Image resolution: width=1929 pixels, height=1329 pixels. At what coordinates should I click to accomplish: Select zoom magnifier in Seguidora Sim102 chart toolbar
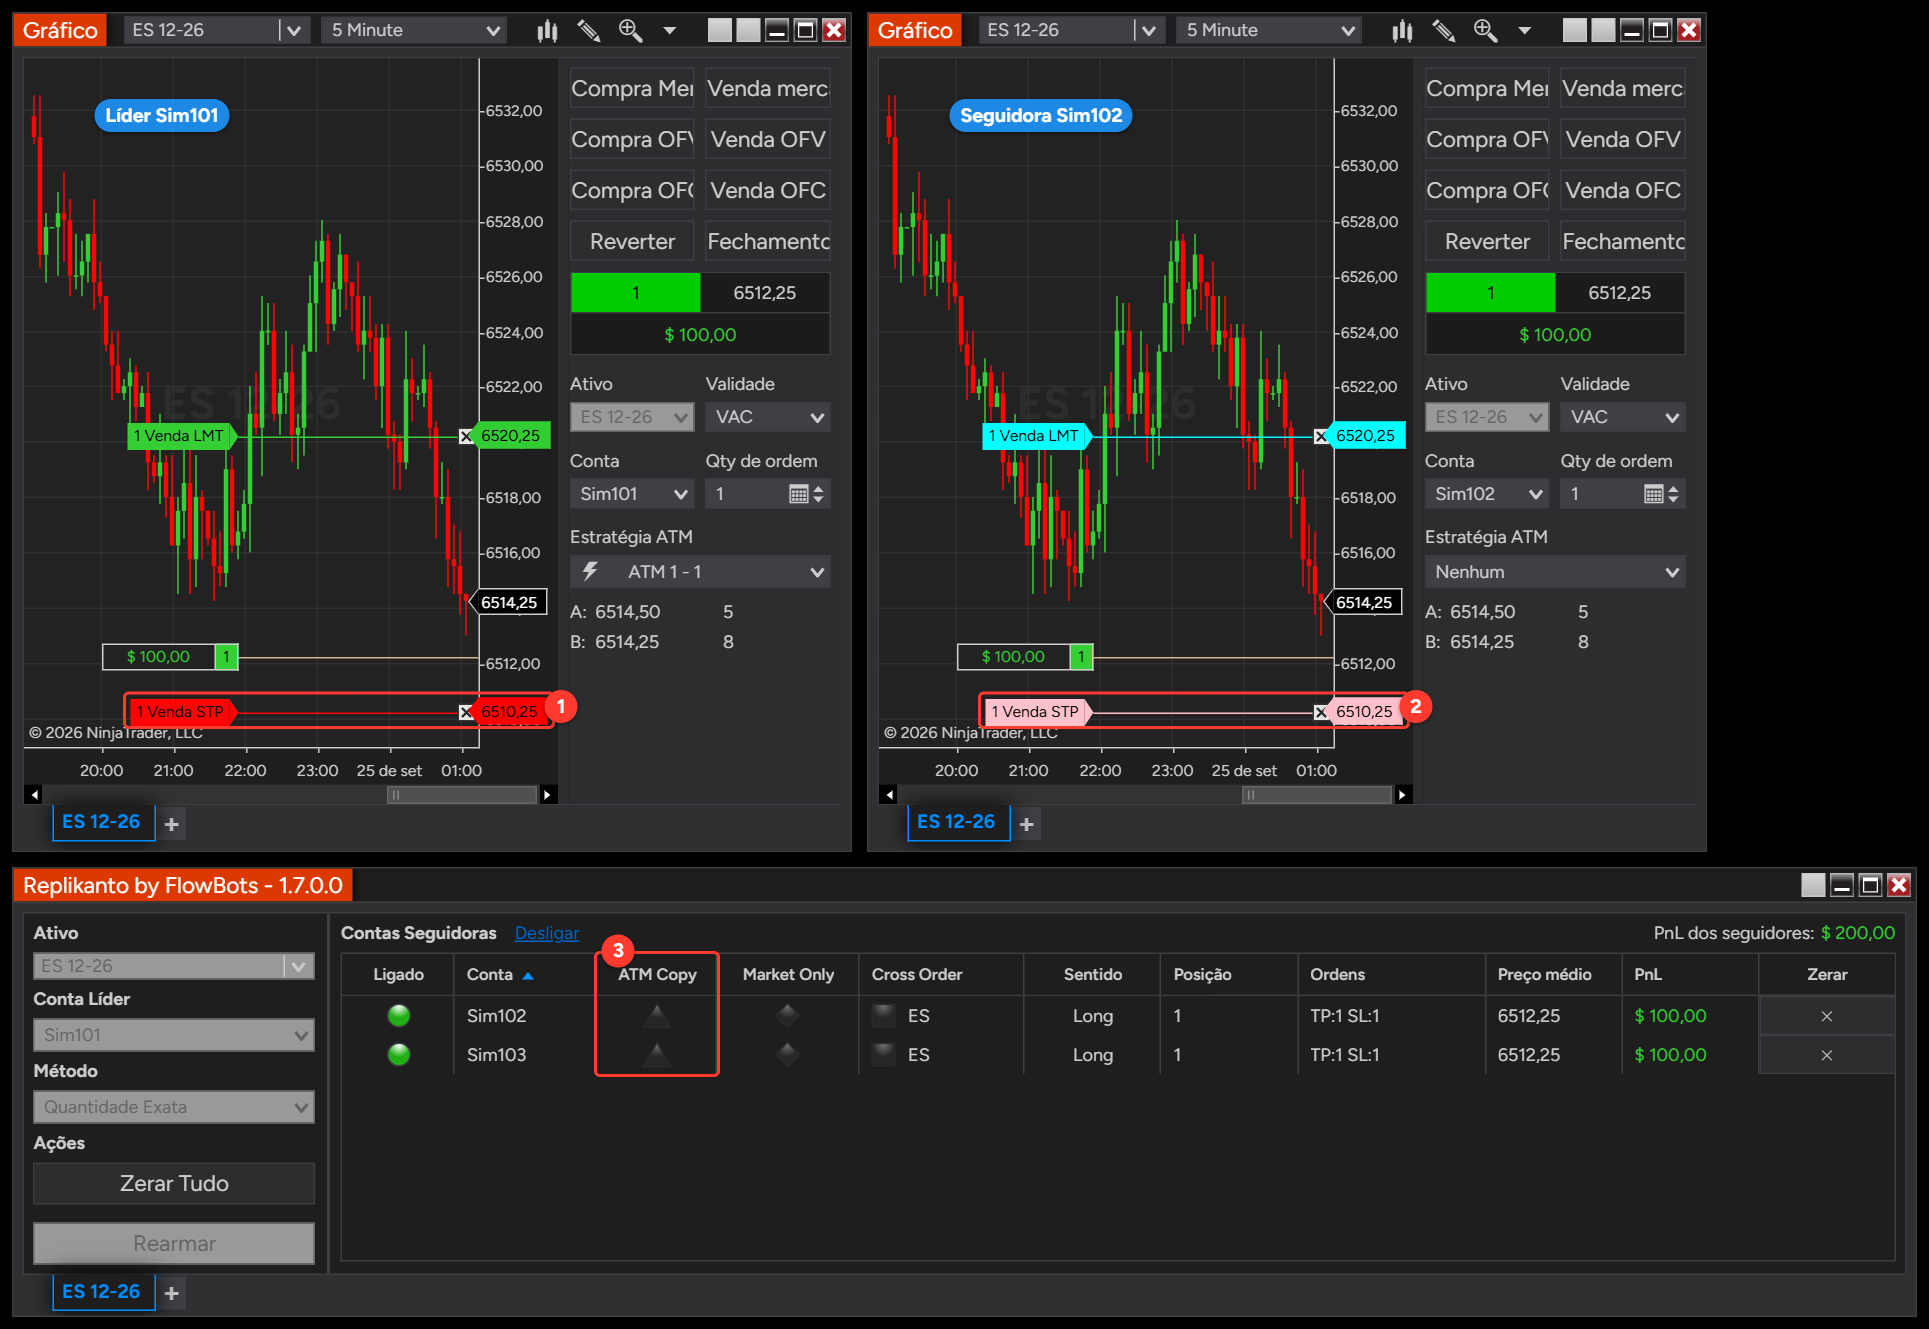(x=1485, y=30)
